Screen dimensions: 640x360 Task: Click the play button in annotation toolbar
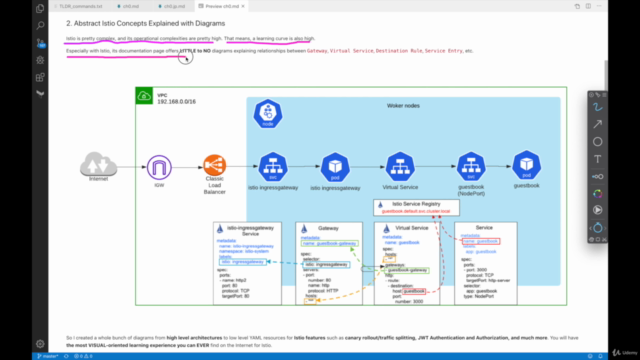tap(598, 210)
